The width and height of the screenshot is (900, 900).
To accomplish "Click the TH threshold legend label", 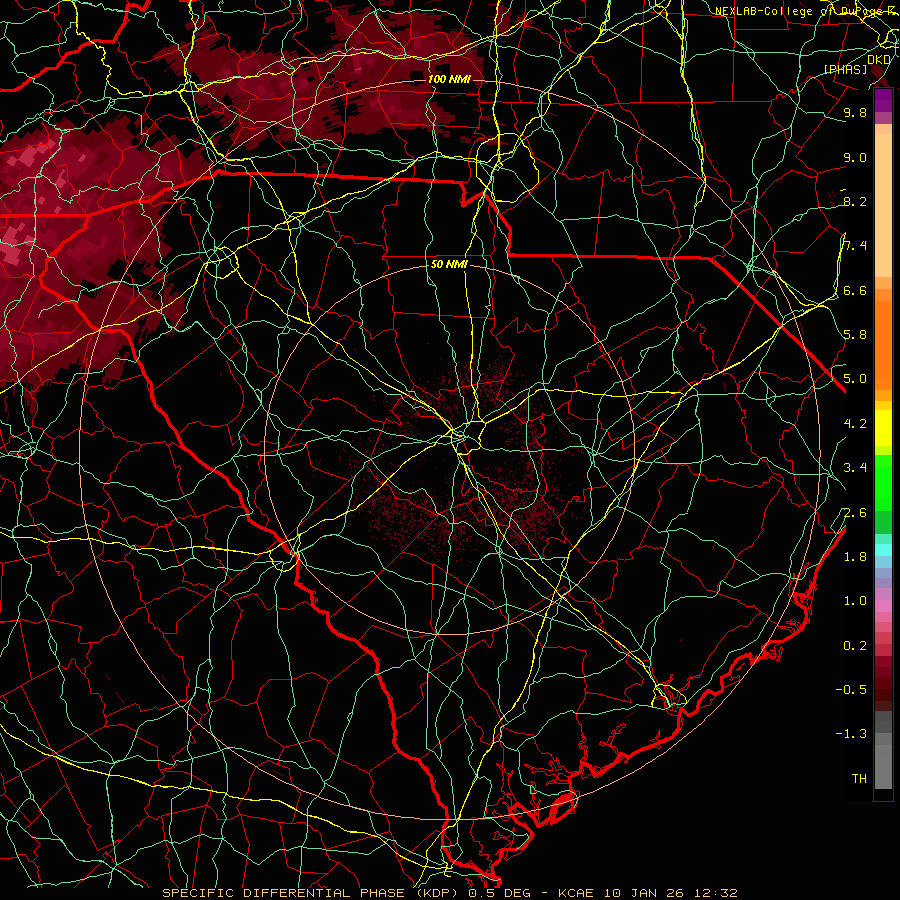I will coord(859,778).
